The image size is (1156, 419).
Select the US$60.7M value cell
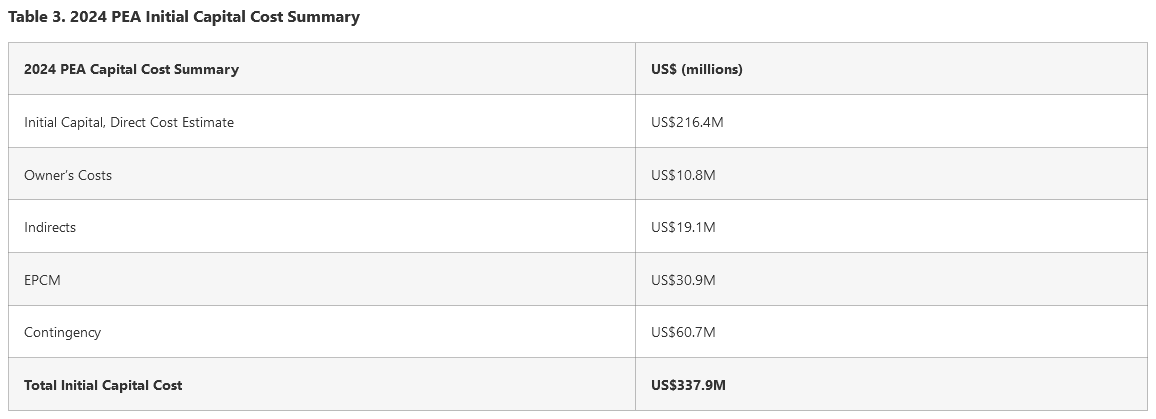(683, 332)
